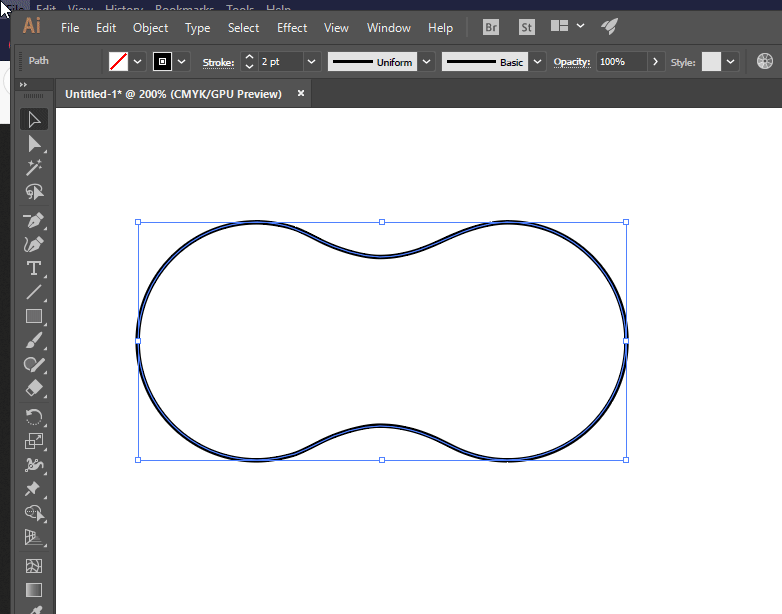Click the bottom-right bounding box handle
Screen dimensions: 782x614
[626, 460]
